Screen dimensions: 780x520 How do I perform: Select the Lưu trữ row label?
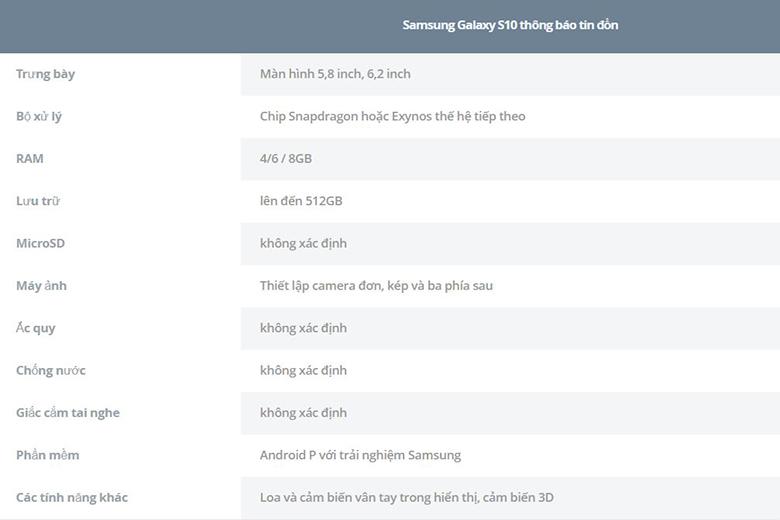38,201
